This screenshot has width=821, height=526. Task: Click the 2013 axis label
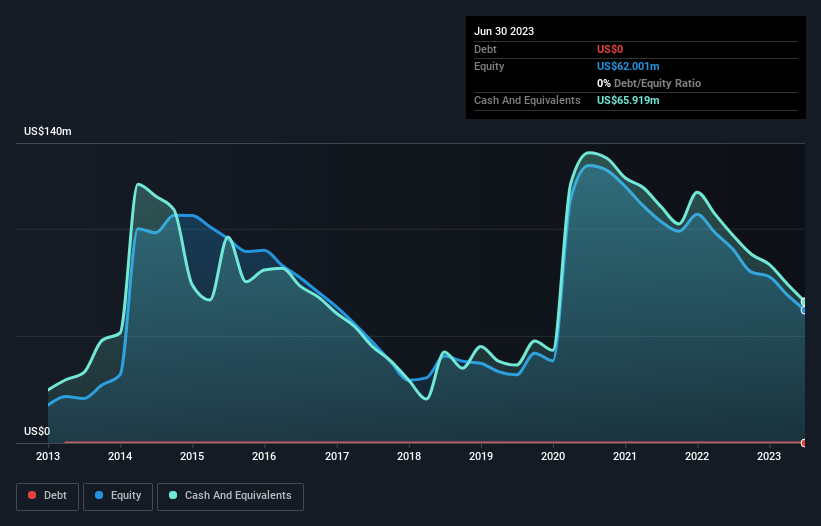click(48, 456)
